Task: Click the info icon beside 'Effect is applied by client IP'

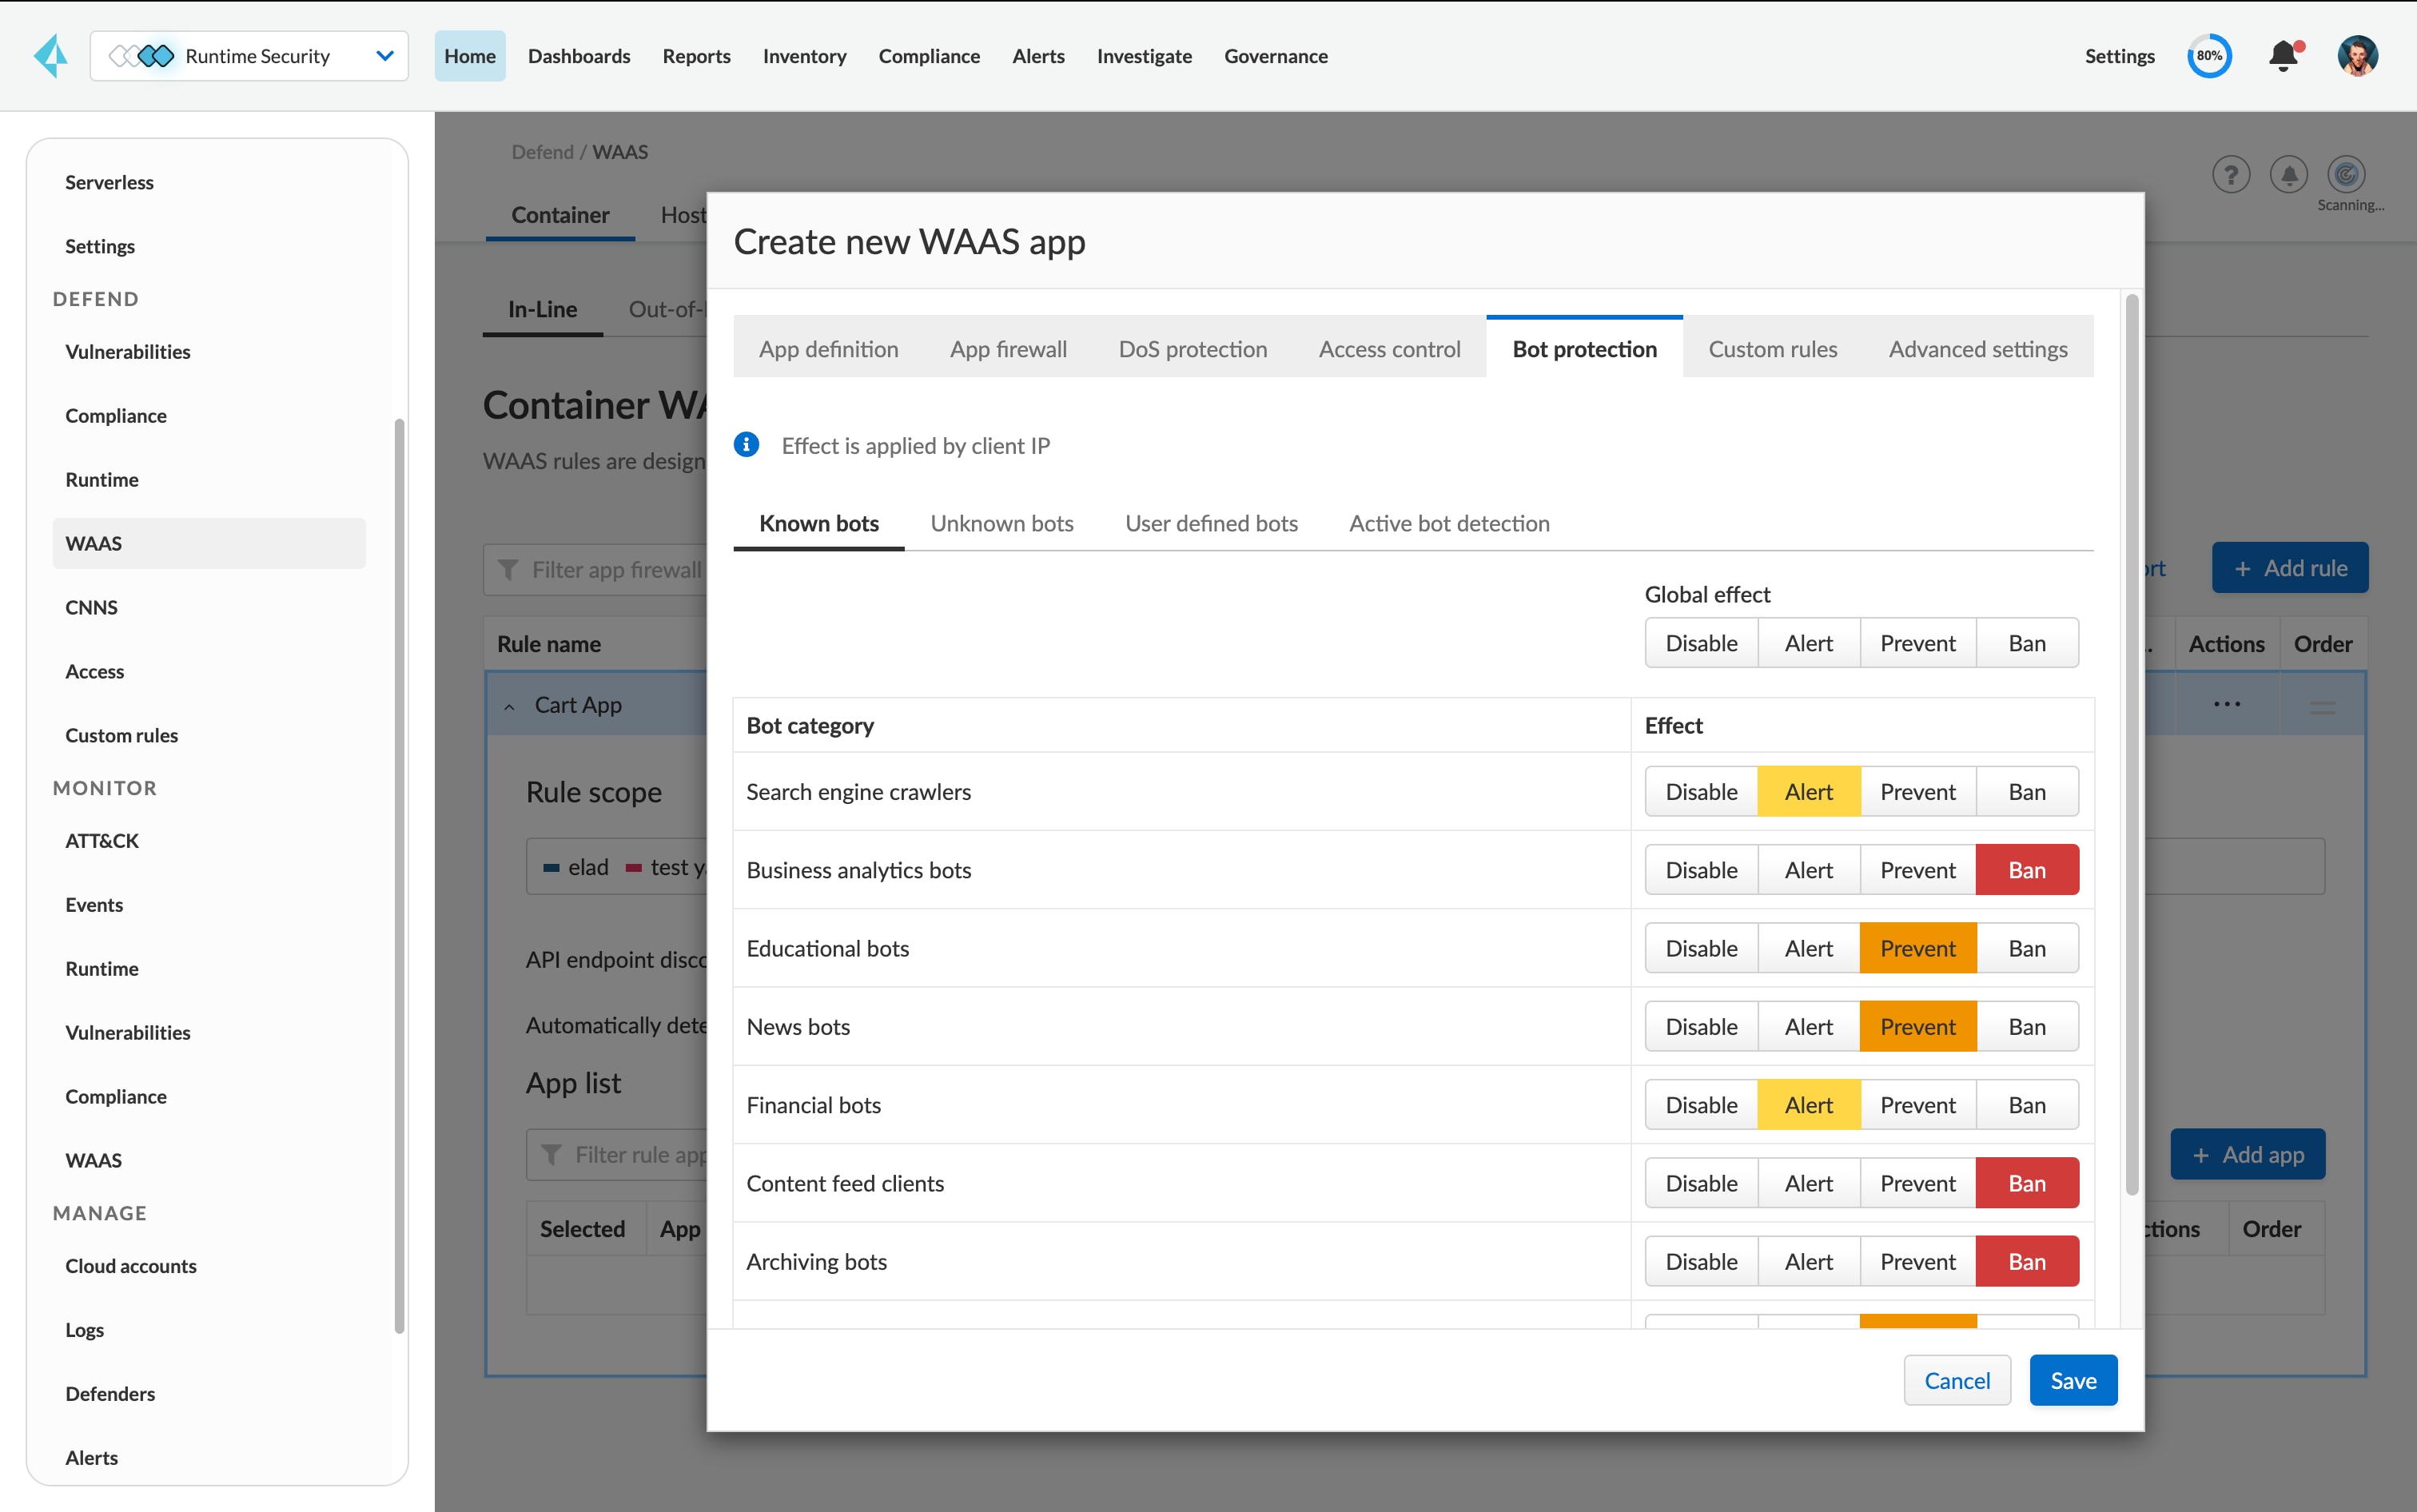Action: coord(747,444)
